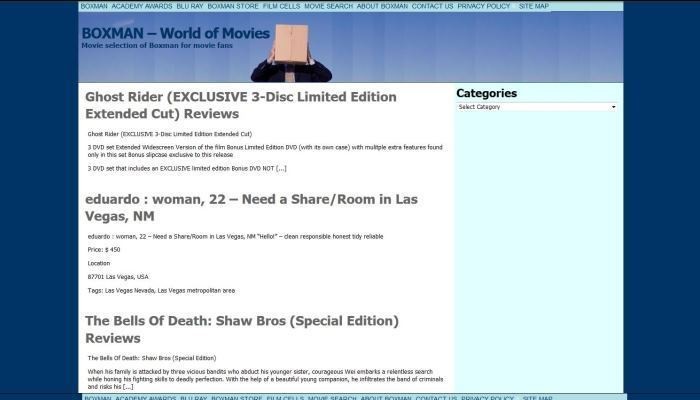Open BOXMAN STORE in top navigation

(233, 6)
